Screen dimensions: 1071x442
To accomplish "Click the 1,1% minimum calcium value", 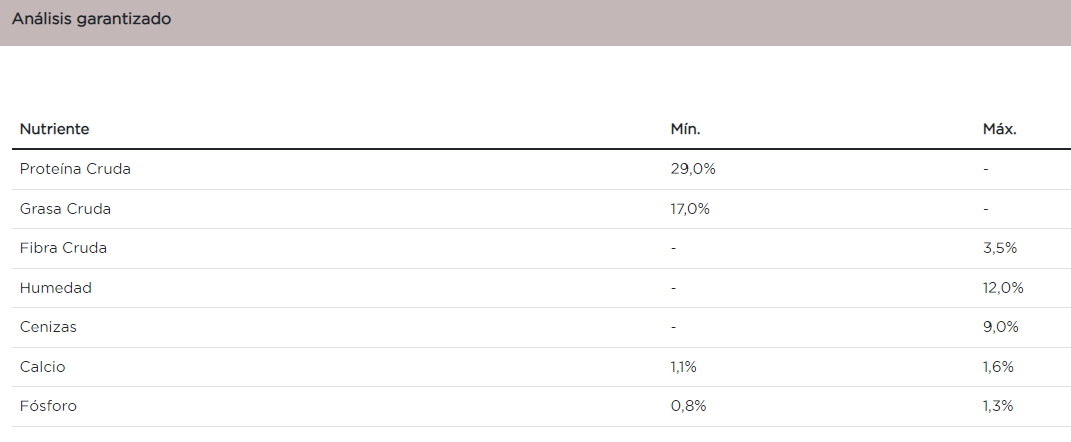I will coord(683,367).
